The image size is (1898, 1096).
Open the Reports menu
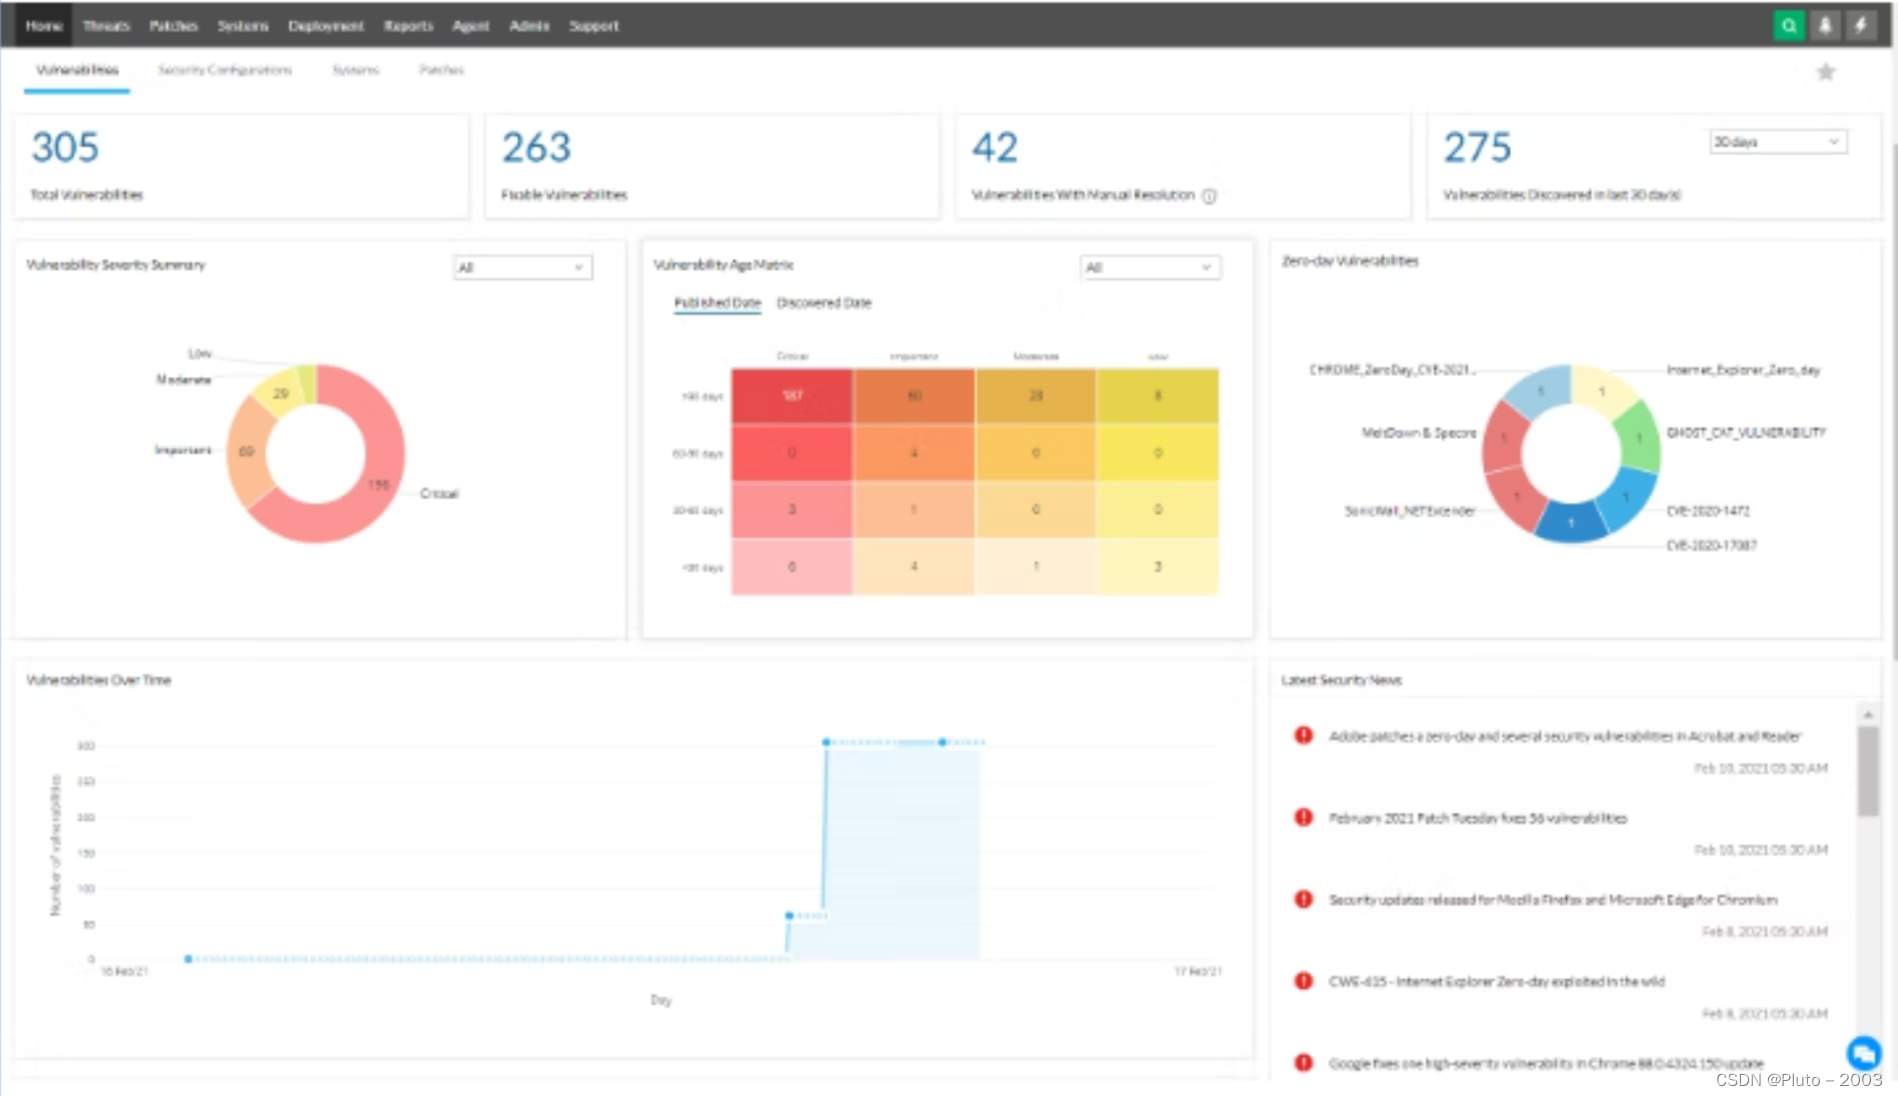tap(408, 26)
